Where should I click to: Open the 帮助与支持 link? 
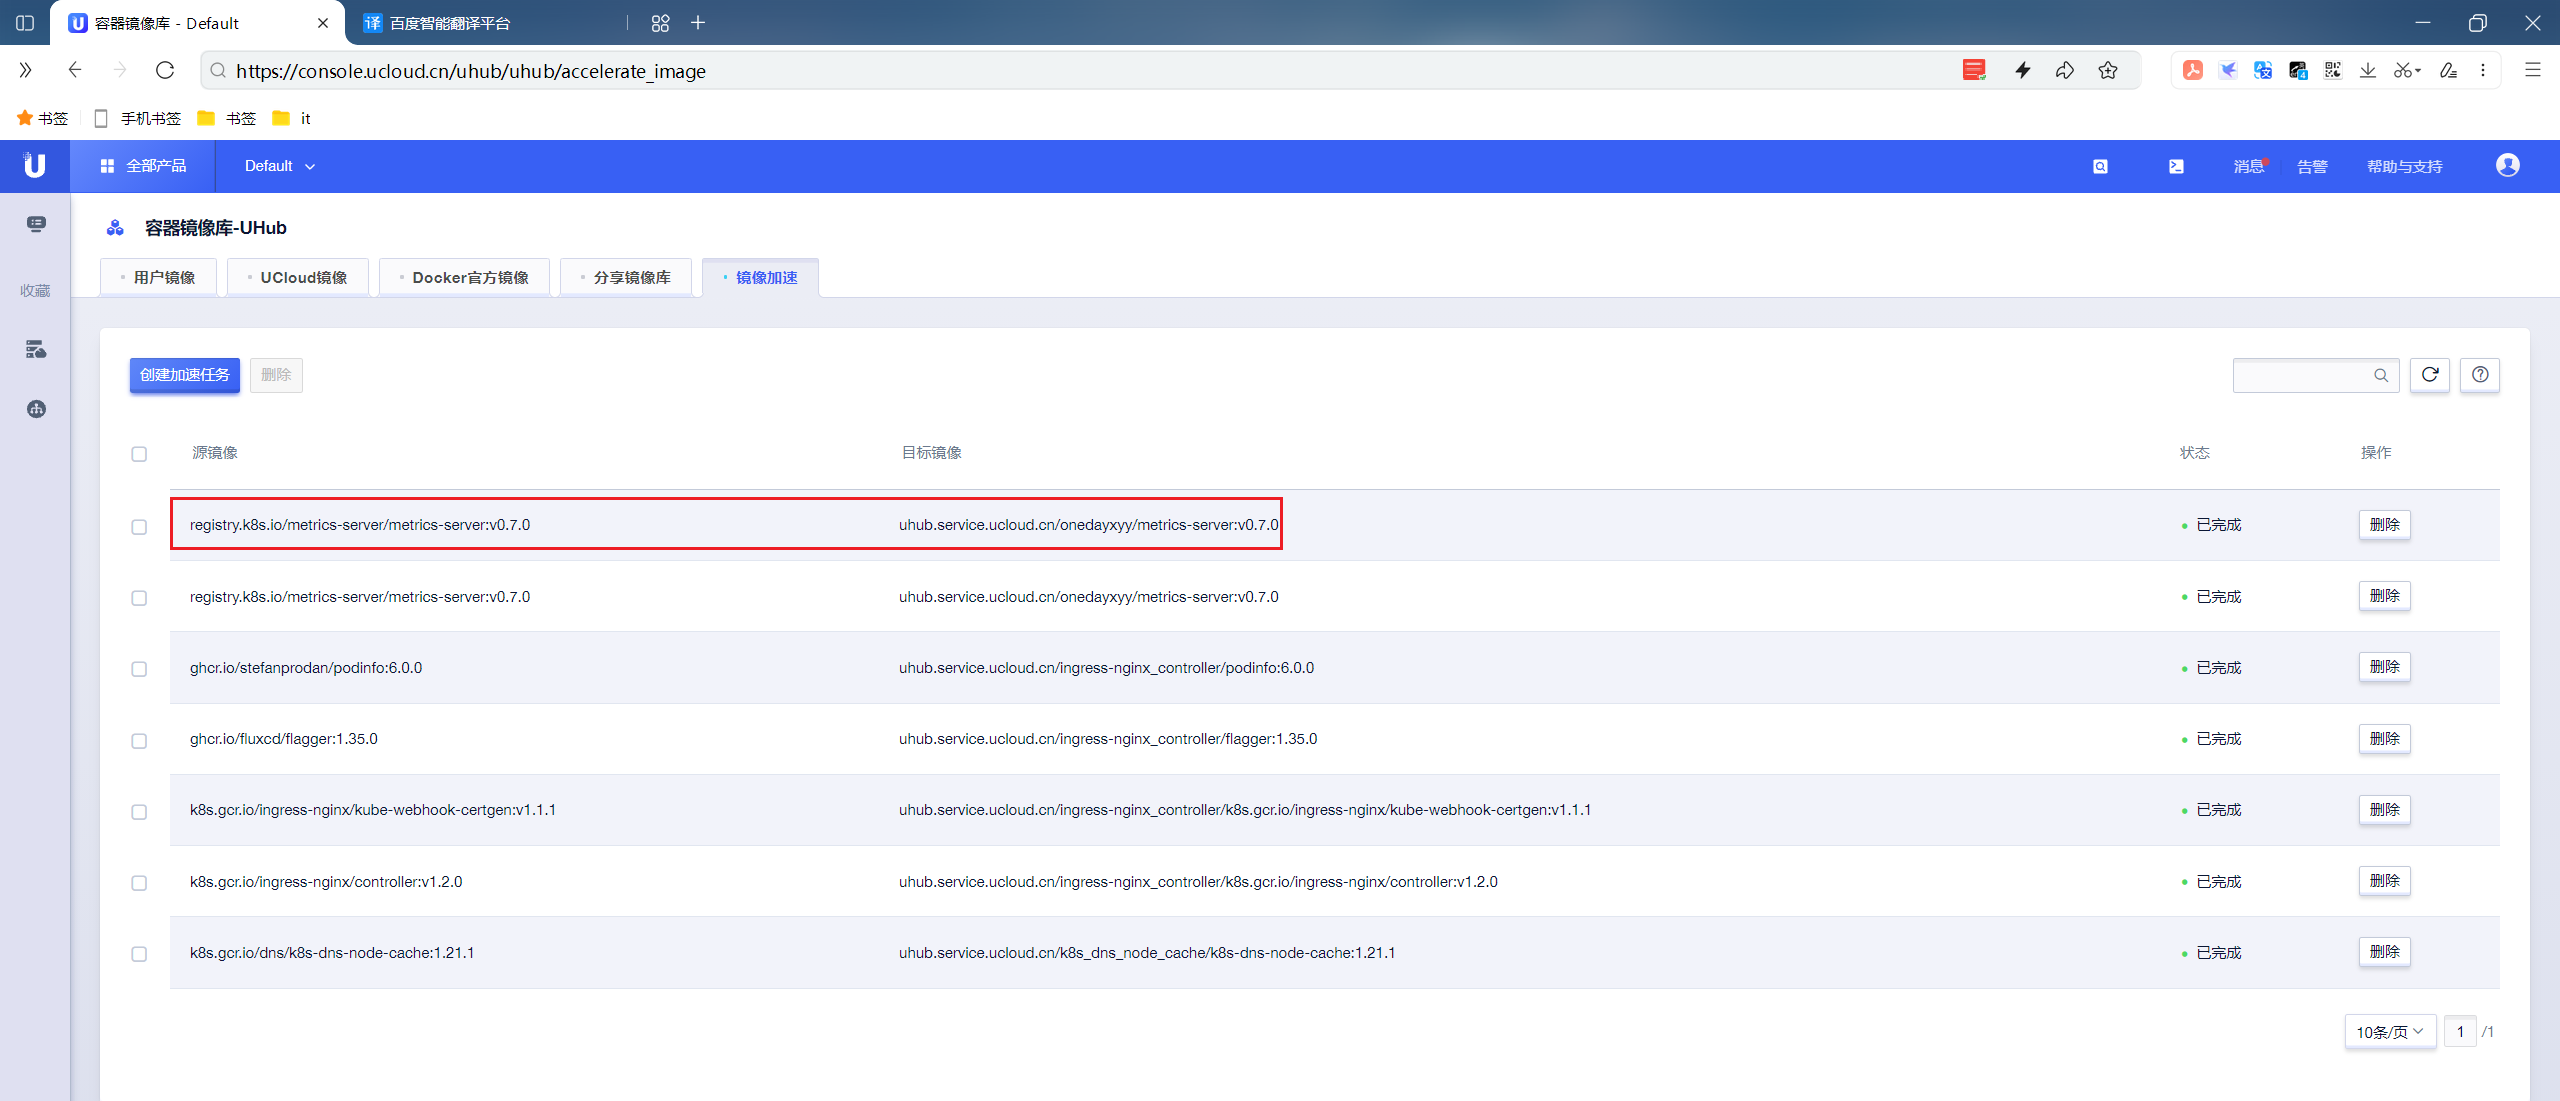coord(2404,166)
